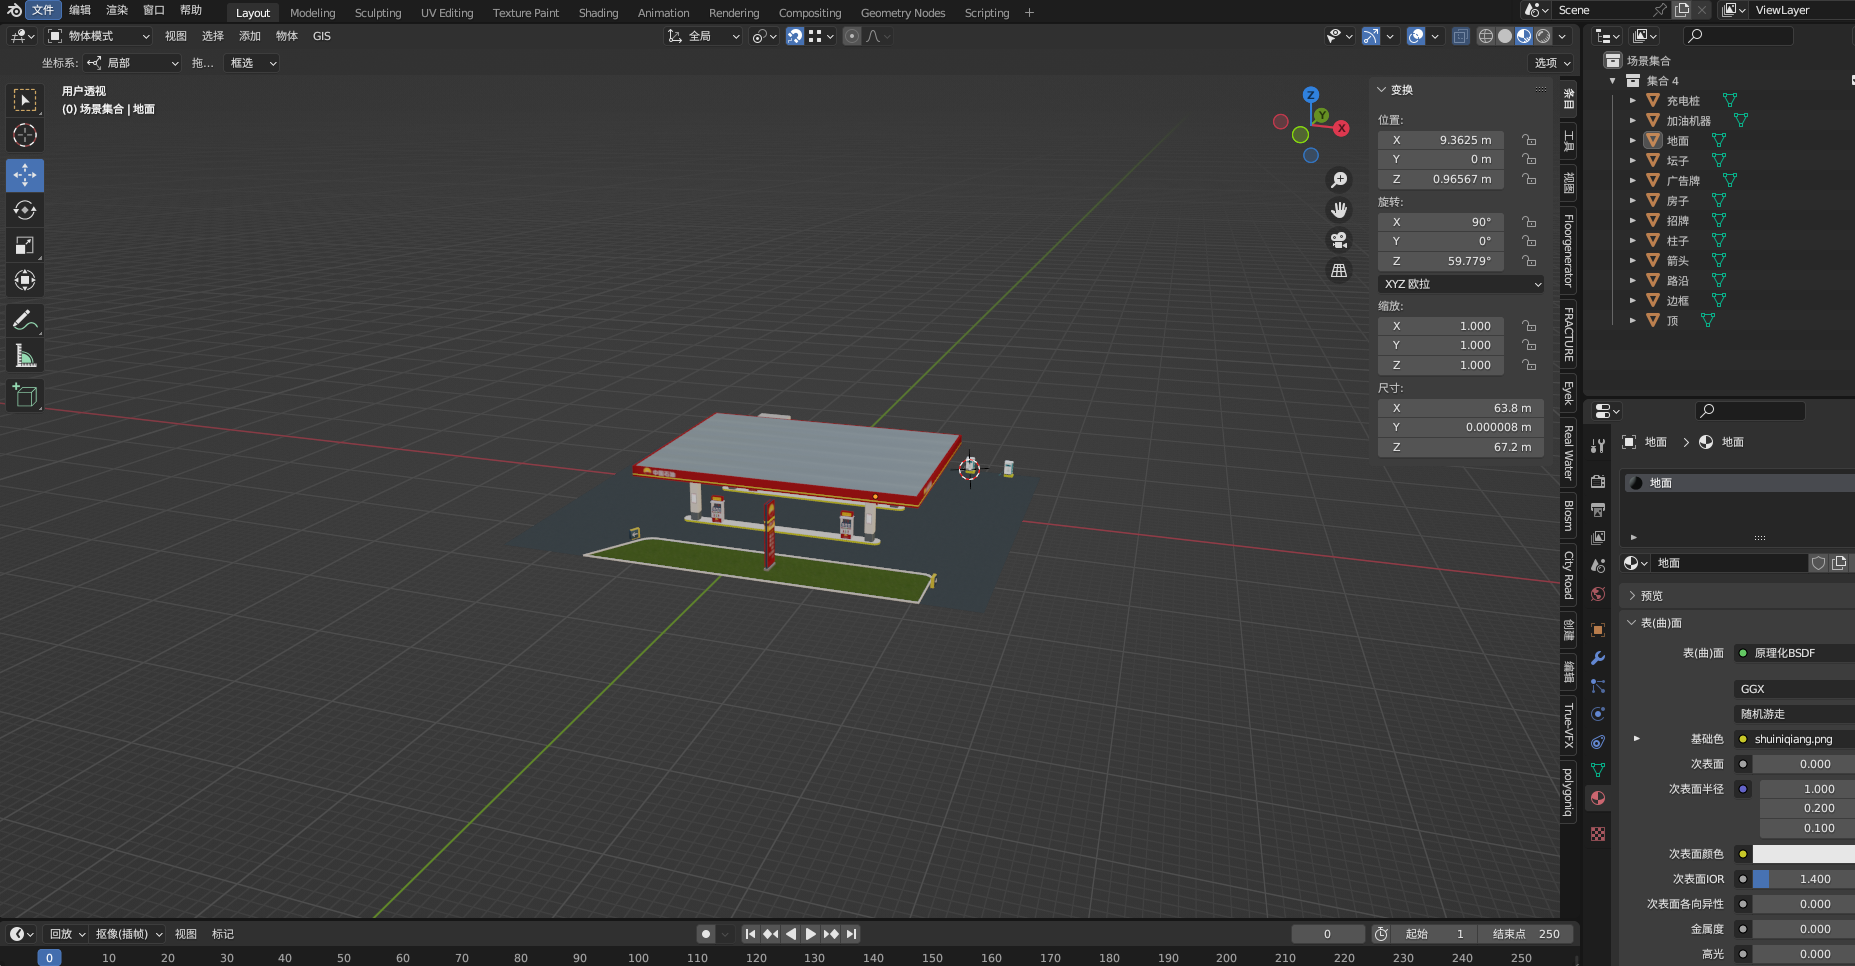Click the zoom magnifier viewport icon
1855x966 pixels.
pos(1338,180)
